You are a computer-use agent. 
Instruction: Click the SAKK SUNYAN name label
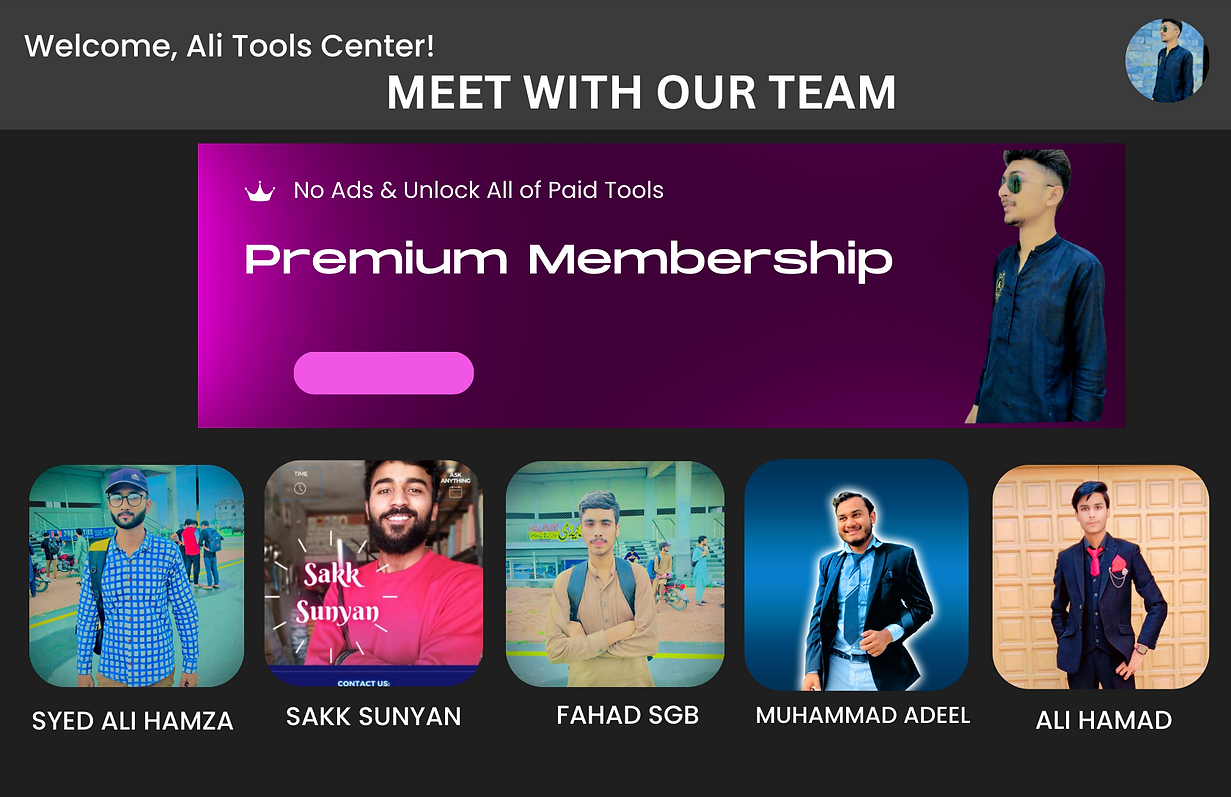pos(373,716)
